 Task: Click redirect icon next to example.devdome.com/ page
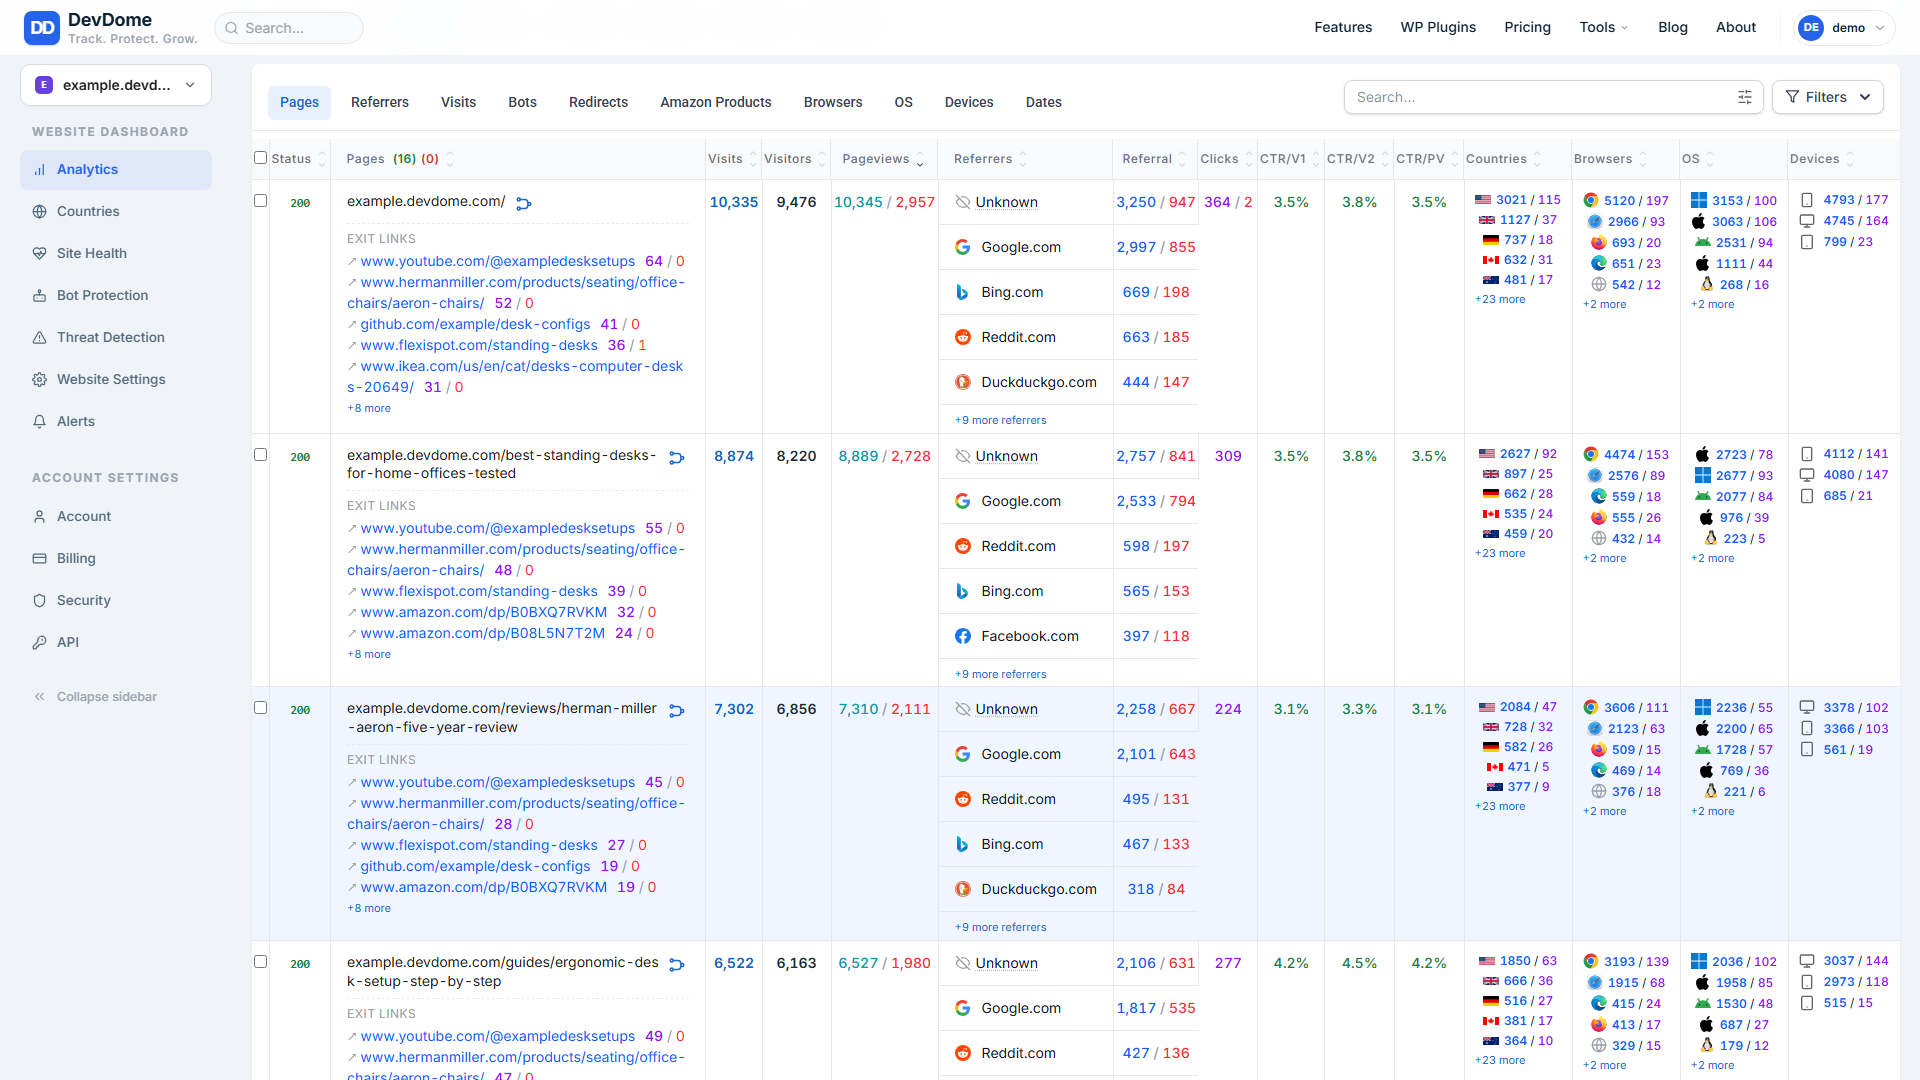(x=523, y=204)
